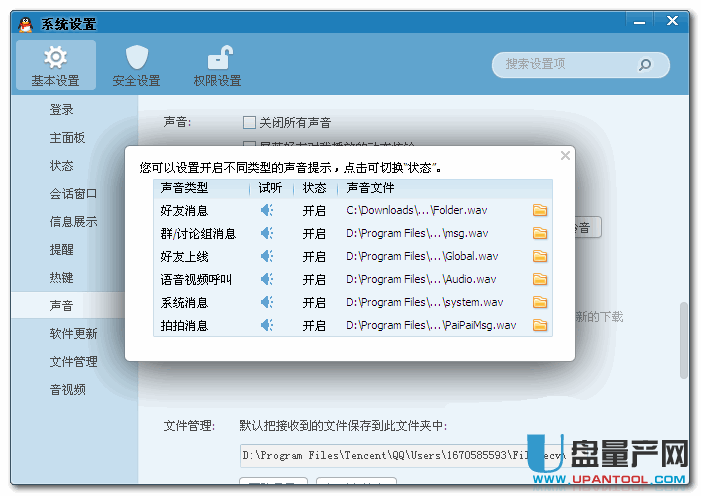Select path ending in msg.wav

[417, 233]
